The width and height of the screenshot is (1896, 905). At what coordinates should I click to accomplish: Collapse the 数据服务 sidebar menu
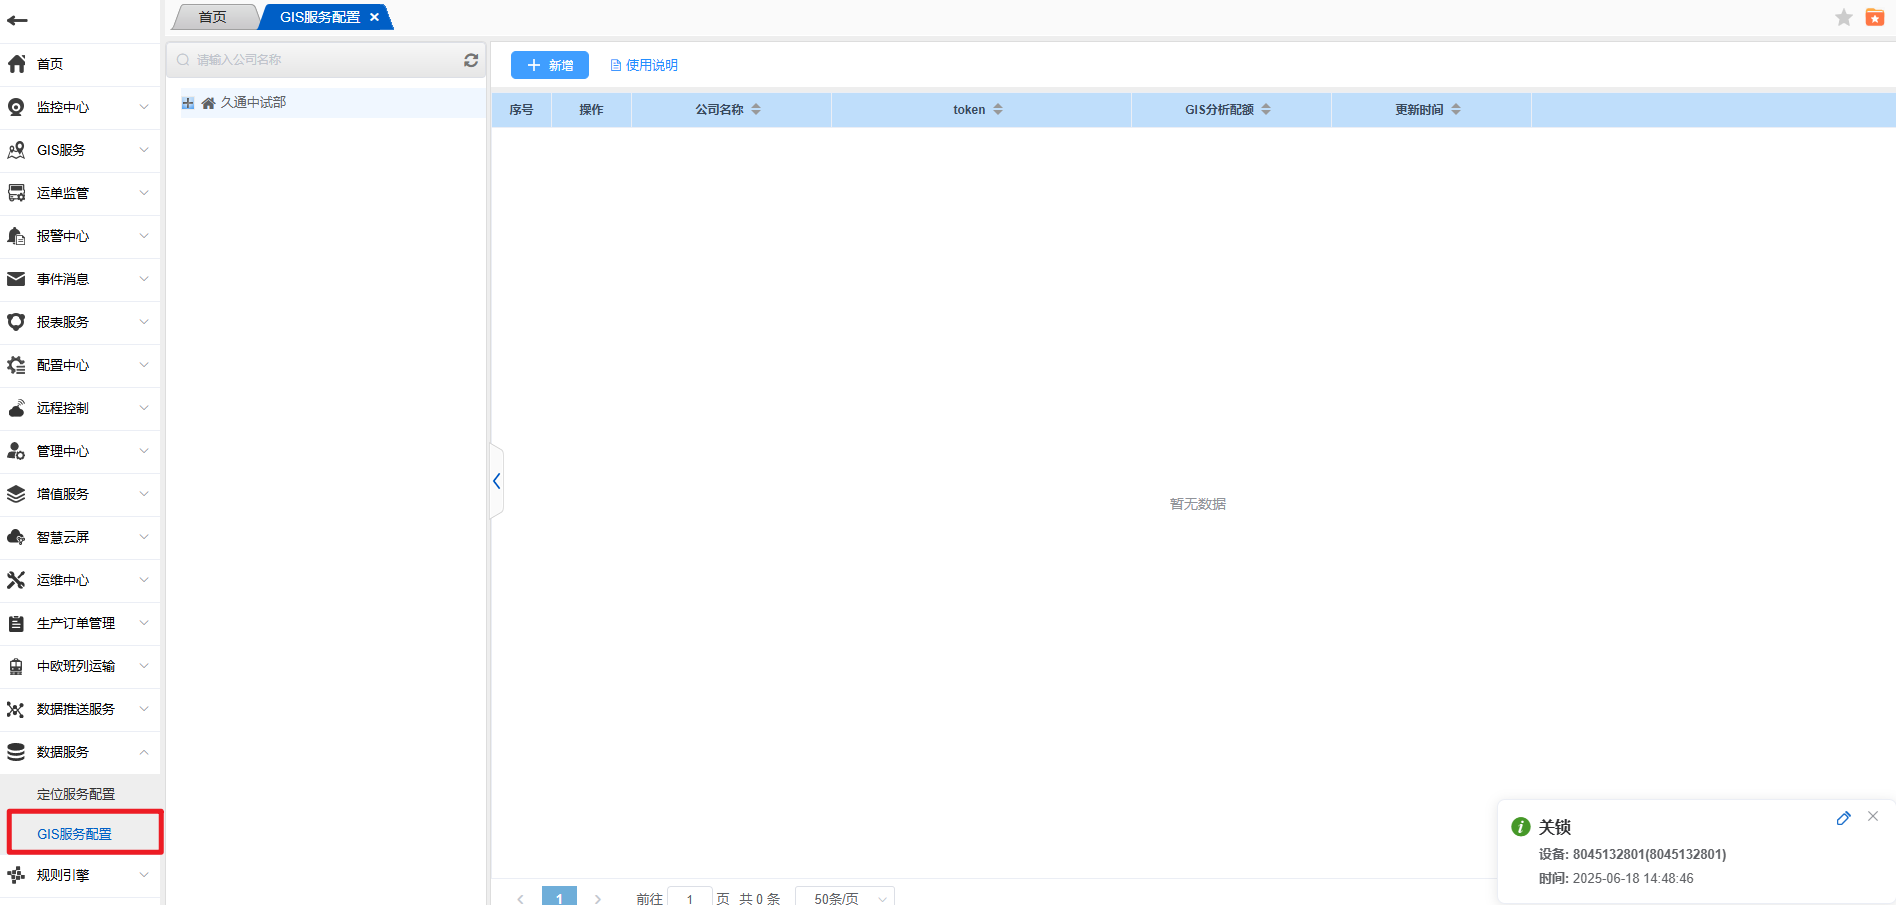(x=80, y=752)
